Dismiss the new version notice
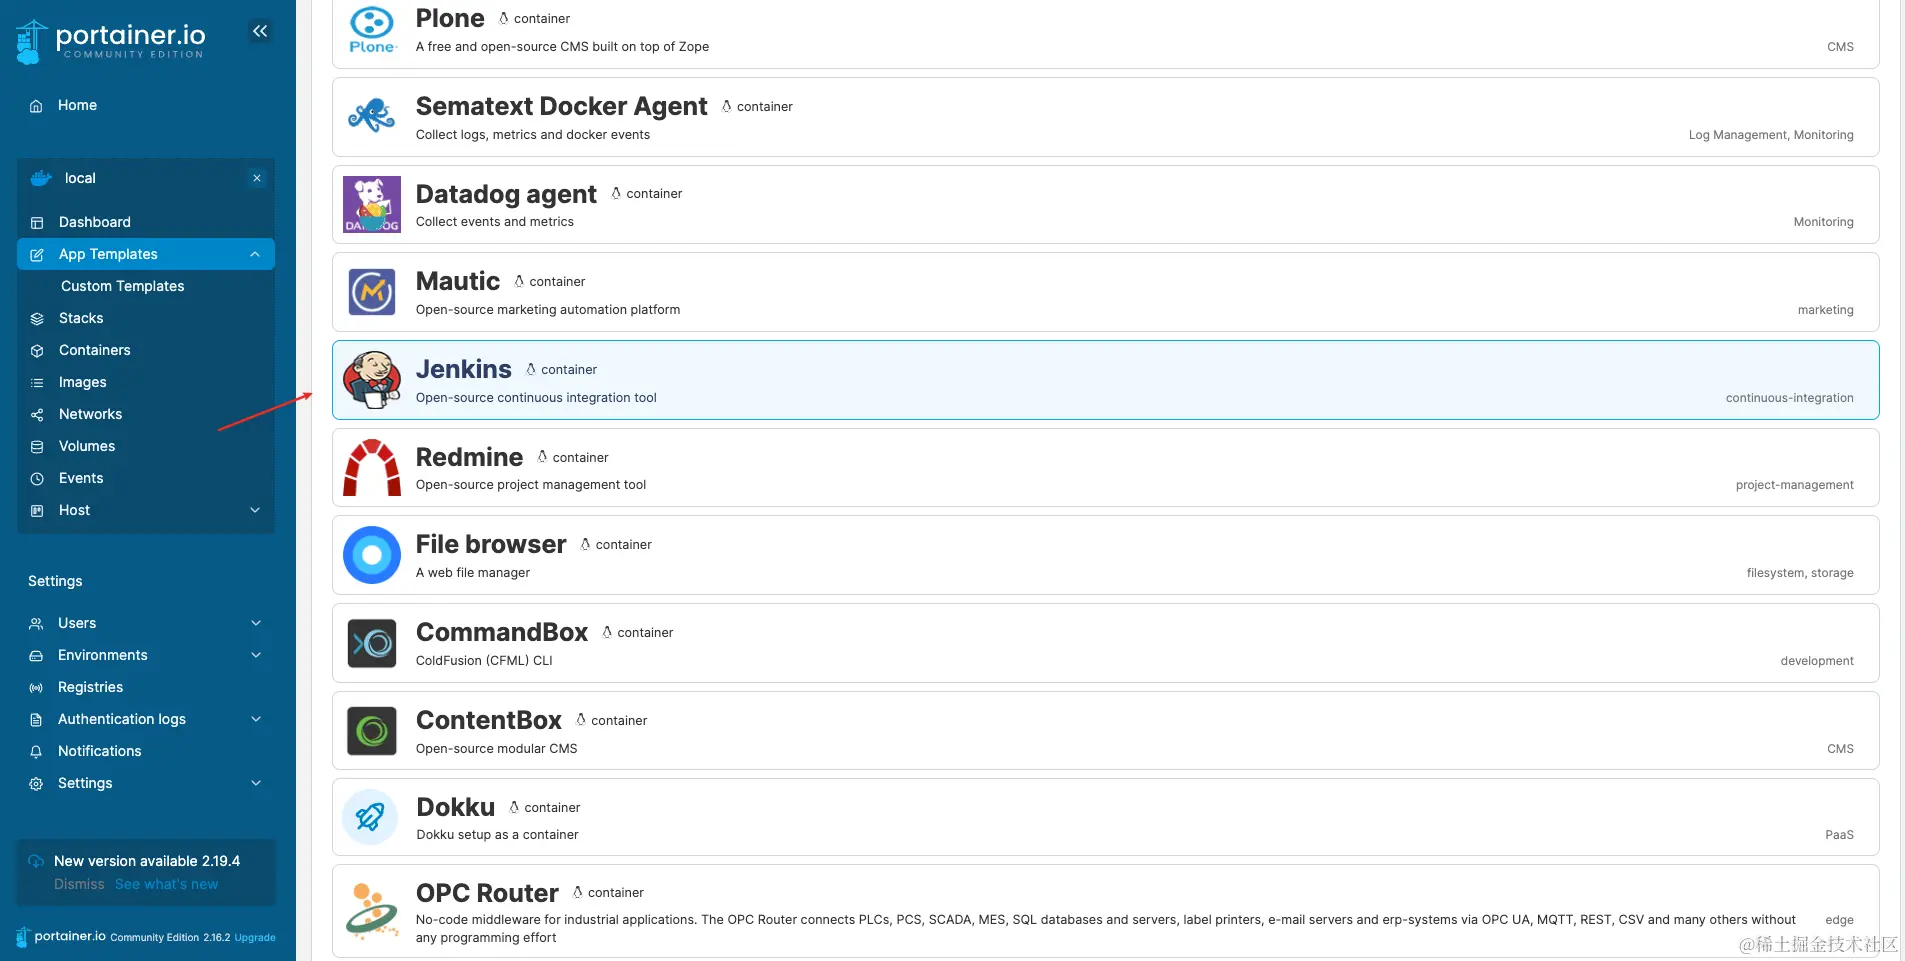 [79, 885]
